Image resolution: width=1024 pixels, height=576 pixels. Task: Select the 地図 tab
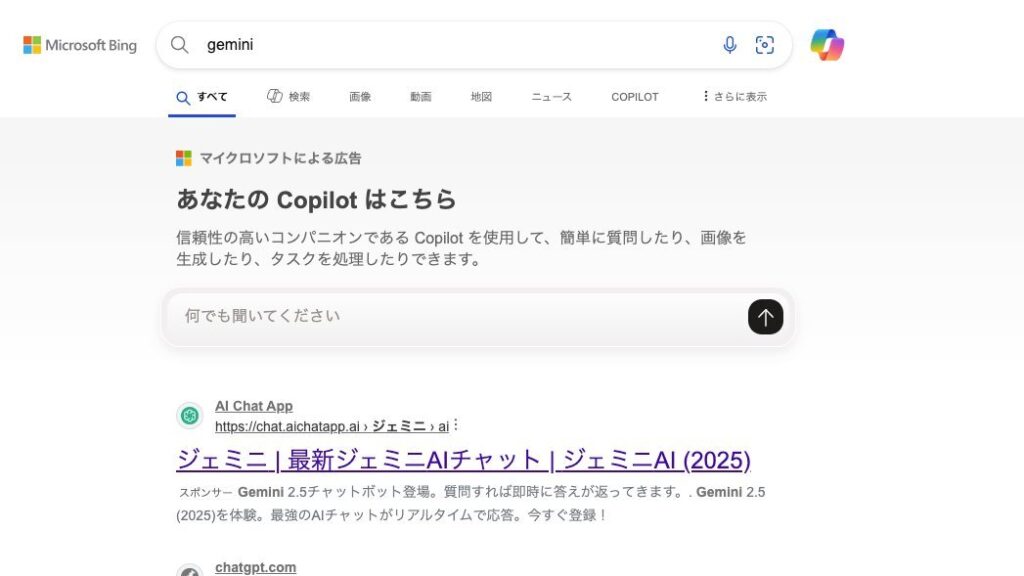[482, 97]
